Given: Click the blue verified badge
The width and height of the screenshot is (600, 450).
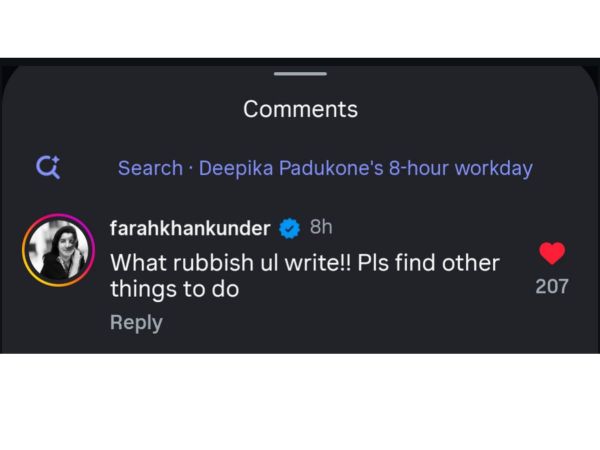Looking at the screenshot, I should (x=290, y=229).
